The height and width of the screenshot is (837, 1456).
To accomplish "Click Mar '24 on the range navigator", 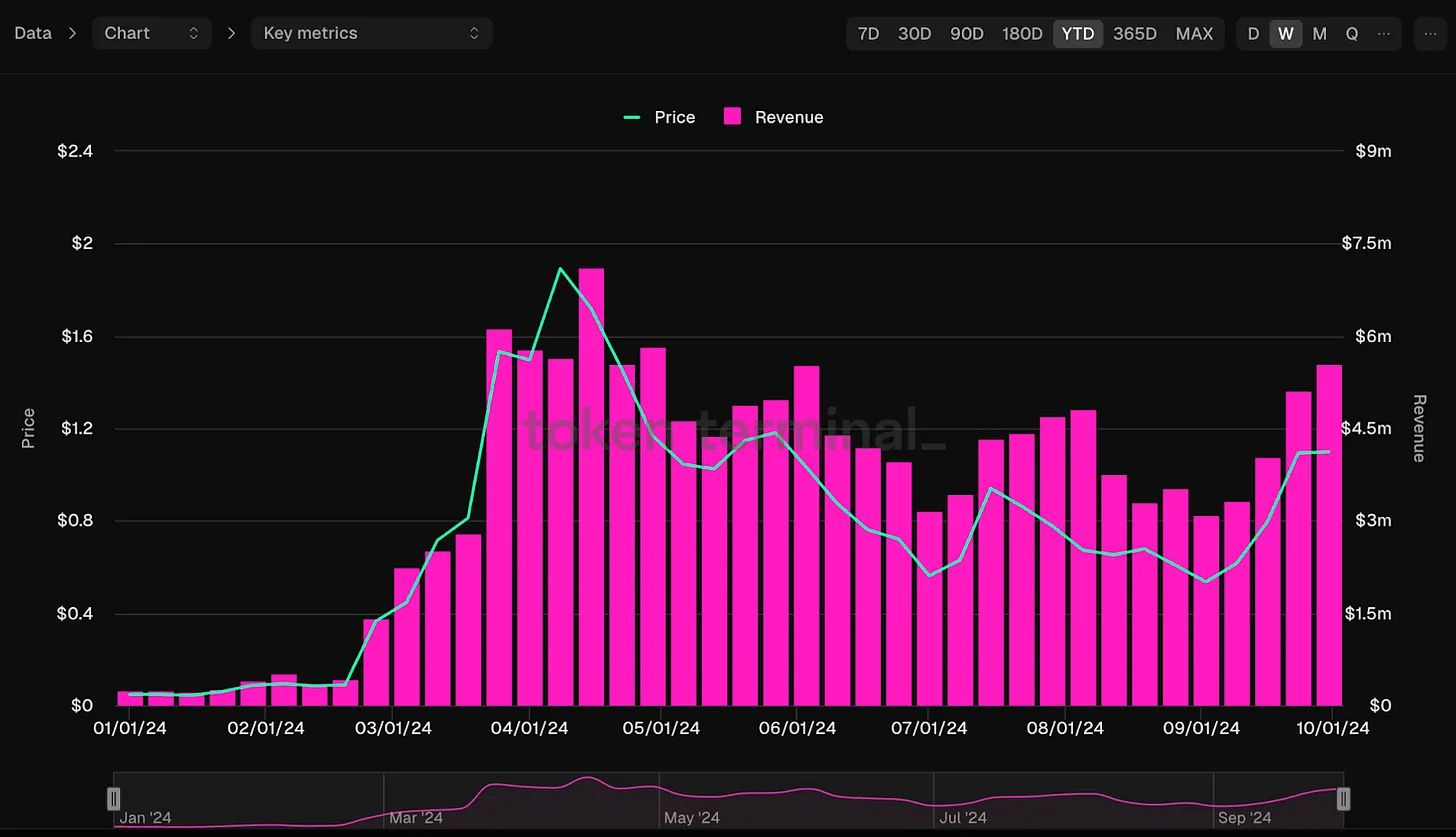I will pos(416,818).
